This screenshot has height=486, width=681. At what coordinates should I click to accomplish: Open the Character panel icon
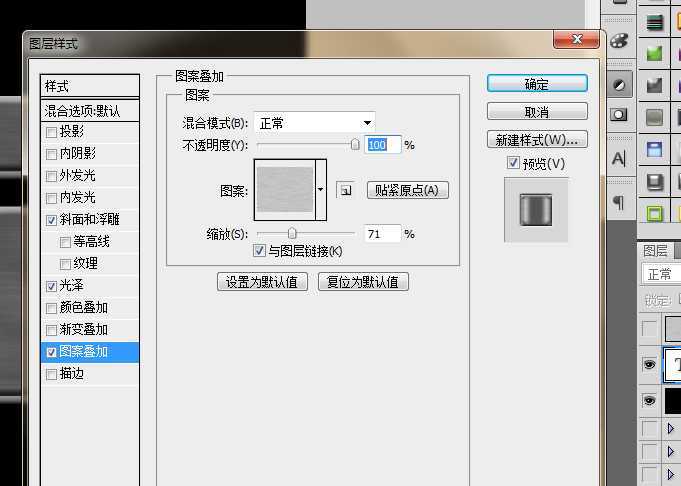[619, 159]
